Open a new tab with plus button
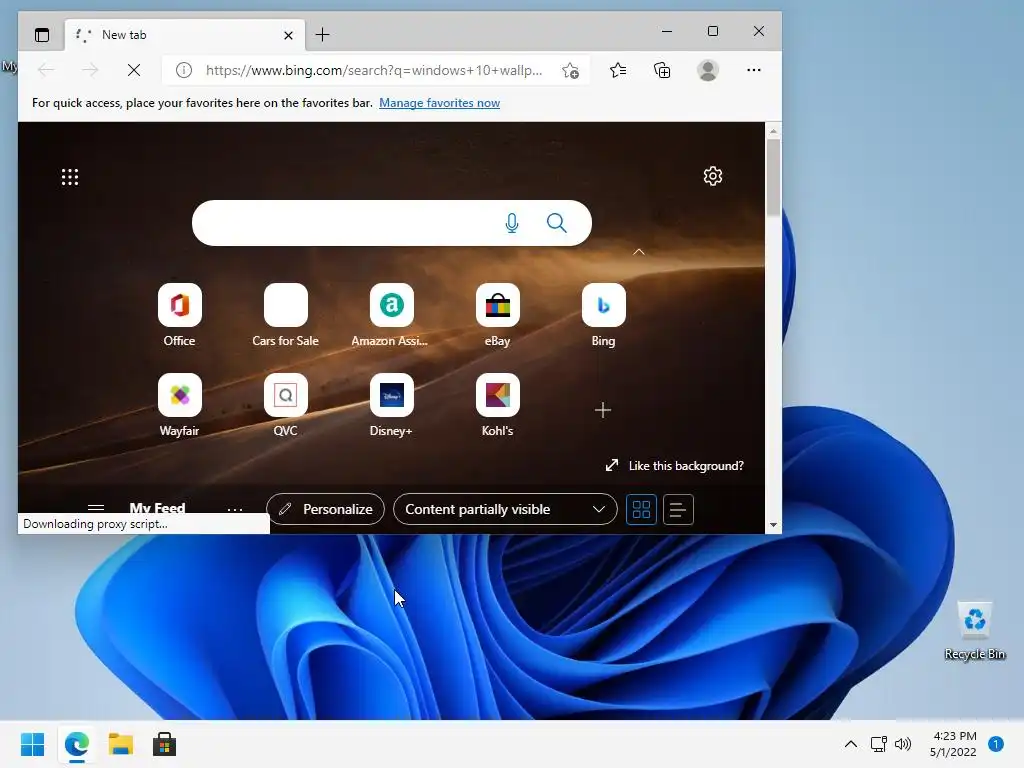1024x768 pixels. point(322,35)
